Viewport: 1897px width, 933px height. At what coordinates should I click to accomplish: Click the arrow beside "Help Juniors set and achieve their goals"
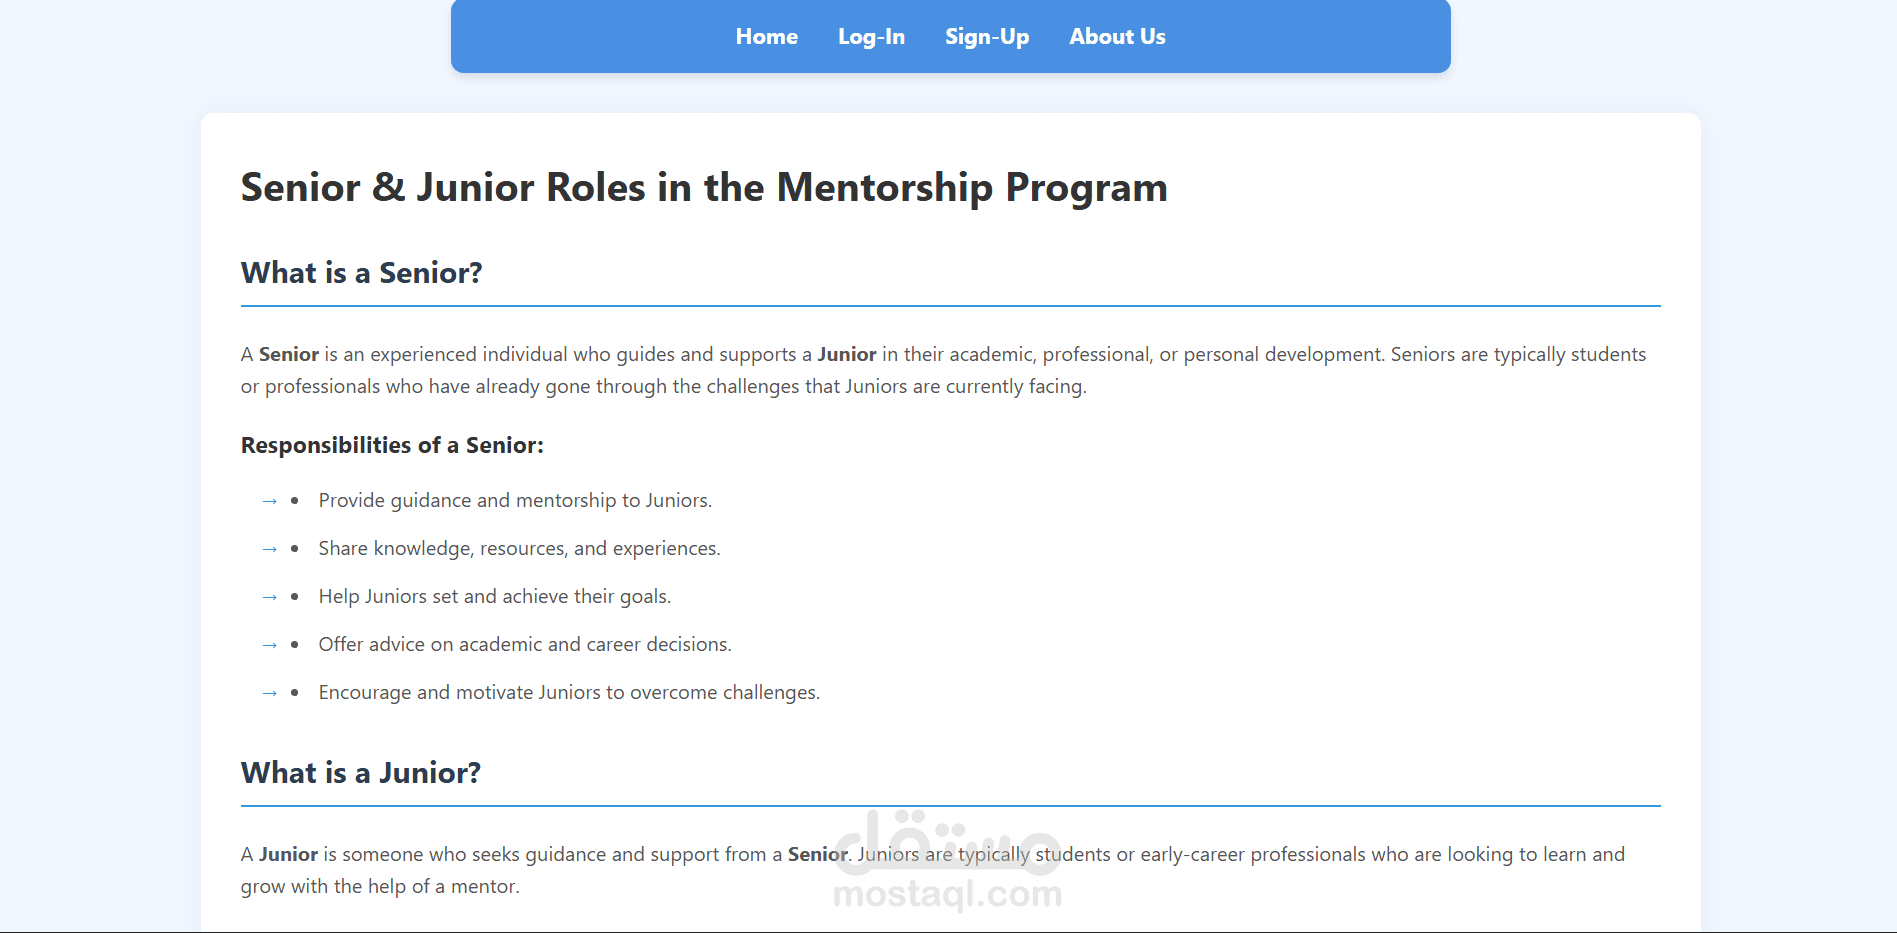pyautogui.click(x=268, y=596)
